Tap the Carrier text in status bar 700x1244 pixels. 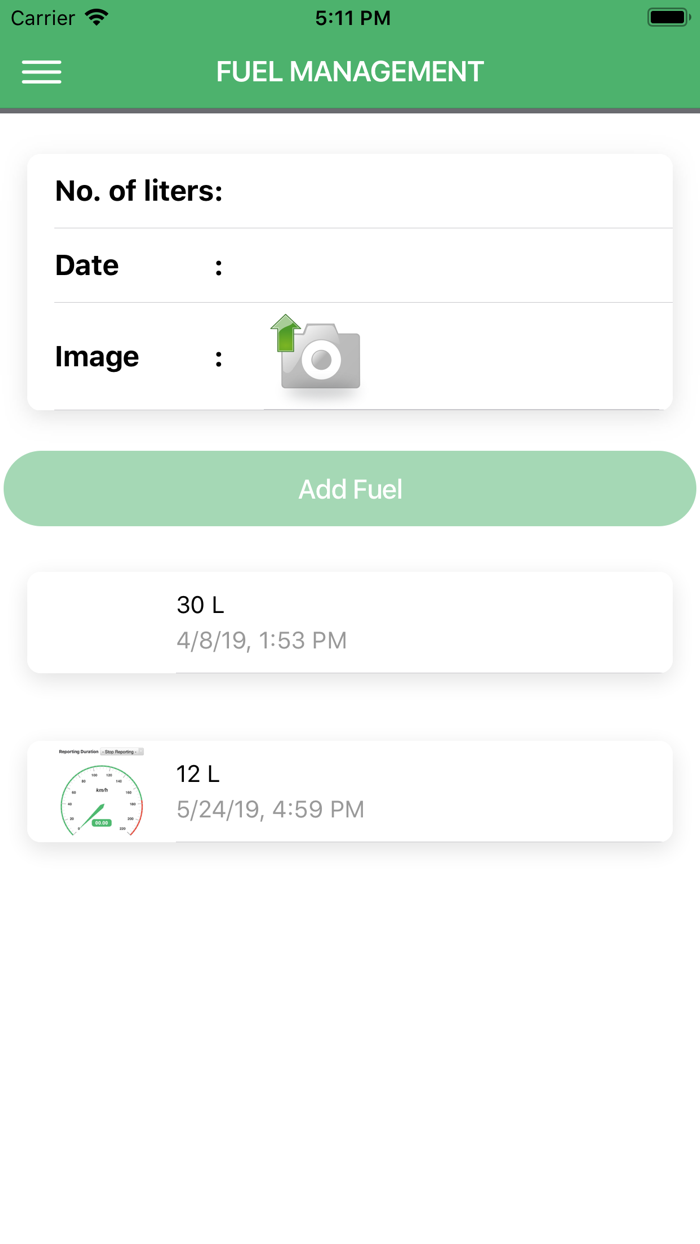pyautogui.click(x=43, y=18)
